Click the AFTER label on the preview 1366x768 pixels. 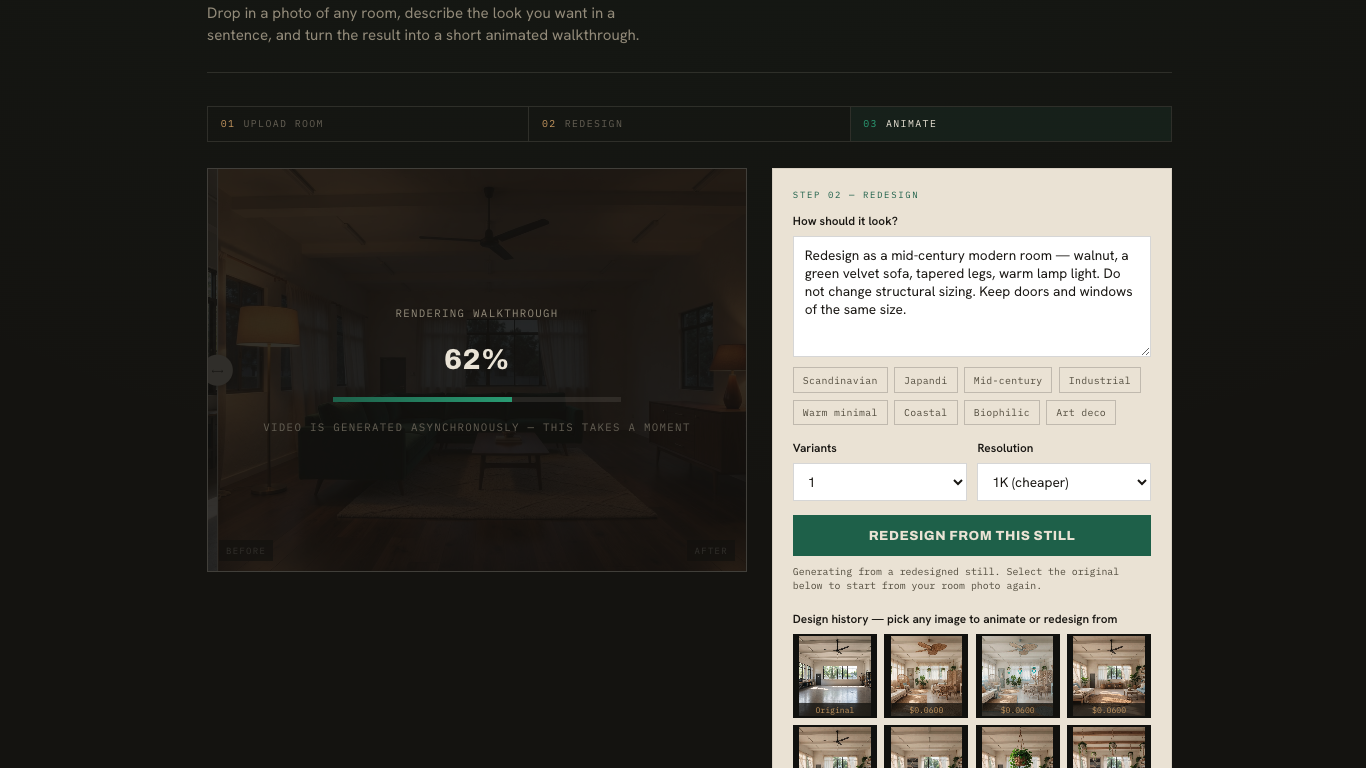click(711, 551)
